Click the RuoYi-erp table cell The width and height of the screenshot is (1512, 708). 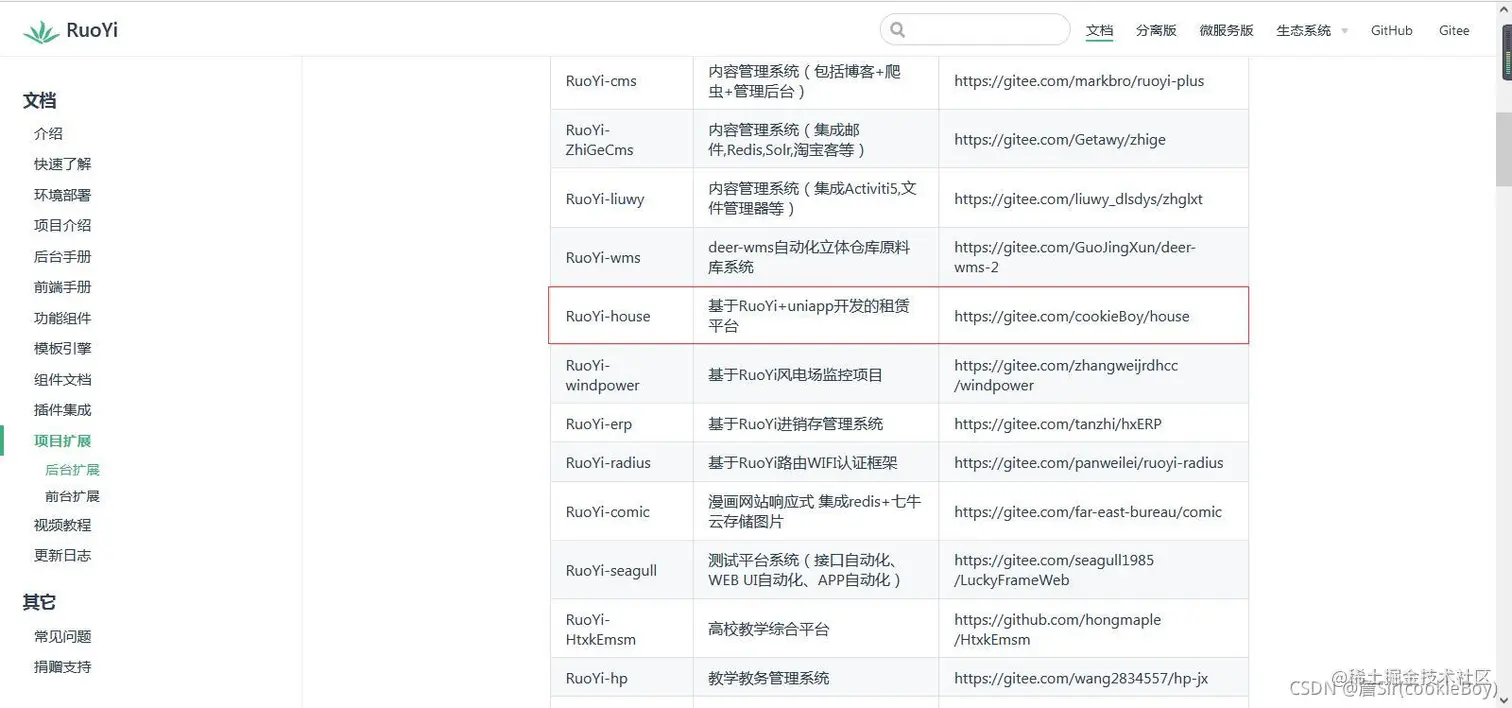pos(621,423)
